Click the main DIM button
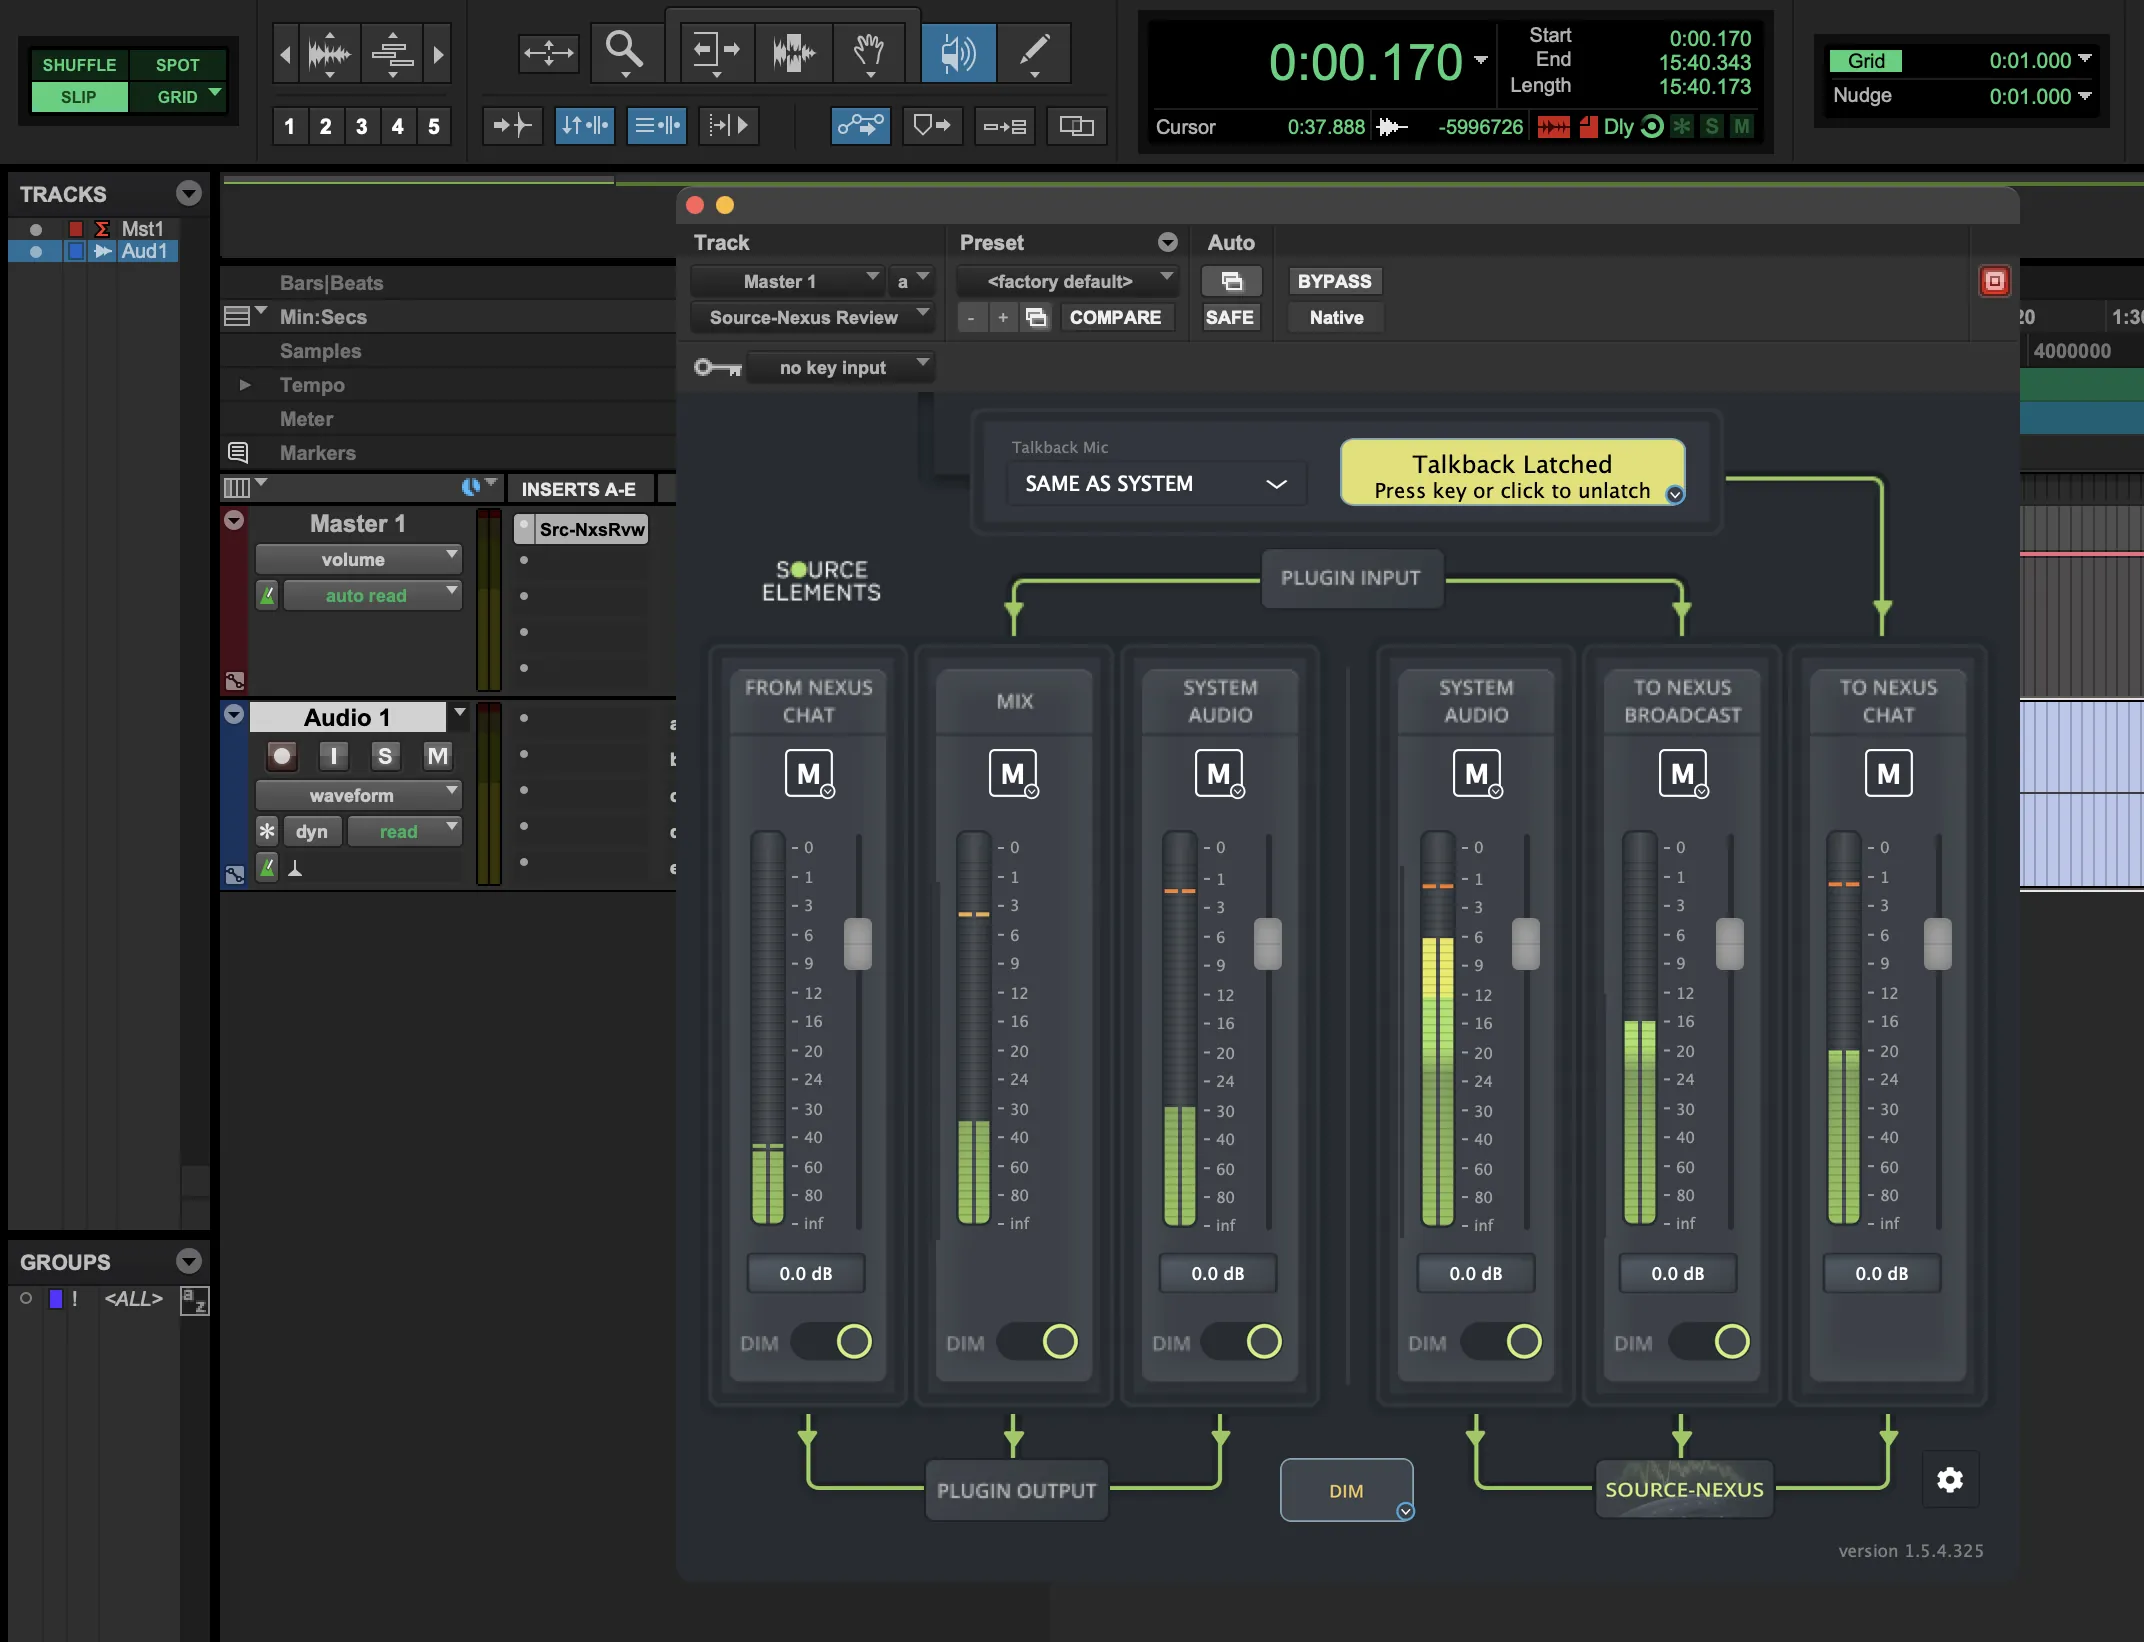Viewport: 2144px width, 1642px height. coord(1346,1490)
